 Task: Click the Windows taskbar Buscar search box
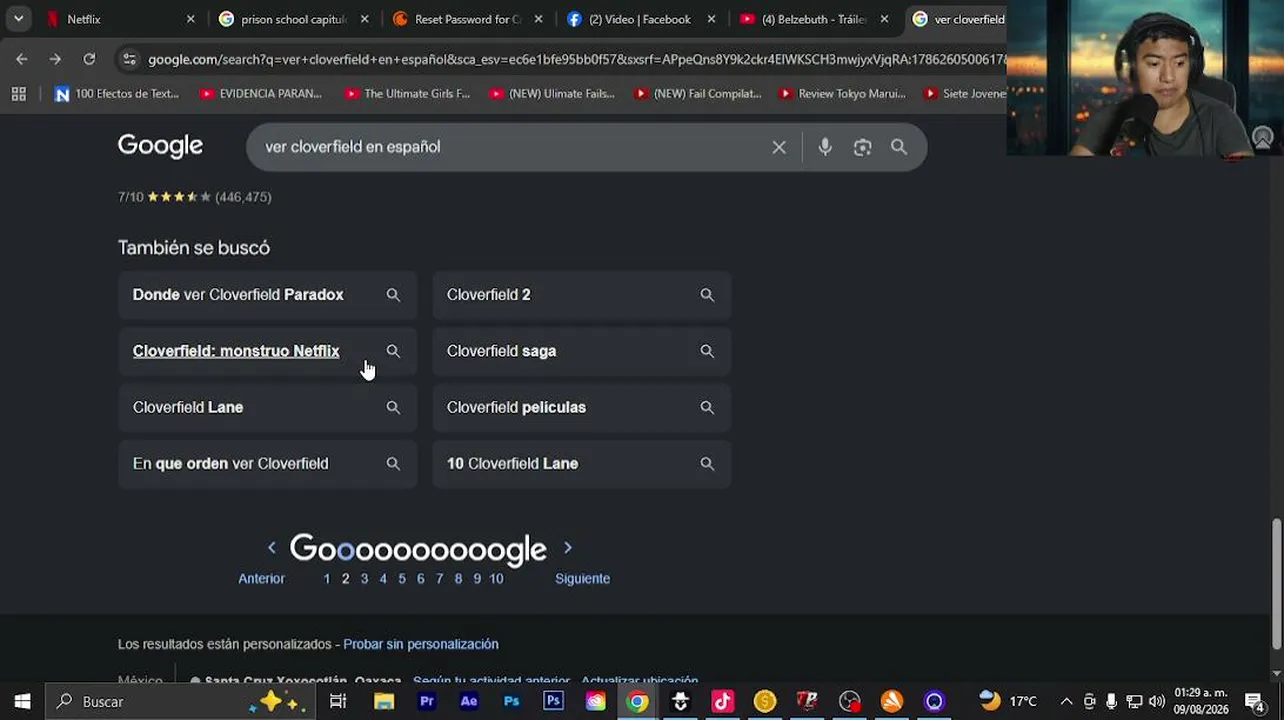pyautogui.click(x=180, y=701)
